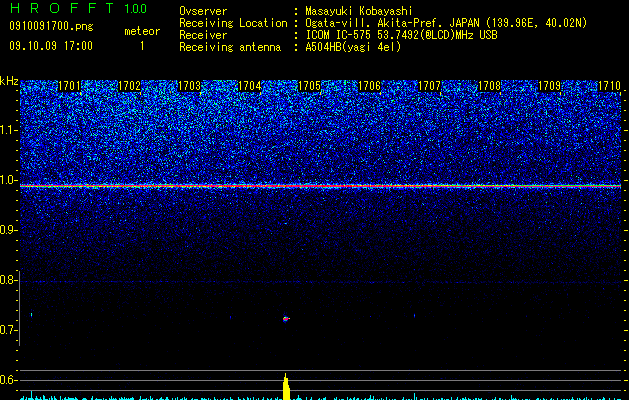629x400 pixels.
Task: Click the 0.6 kHz axis label
Action: (8, 380)
